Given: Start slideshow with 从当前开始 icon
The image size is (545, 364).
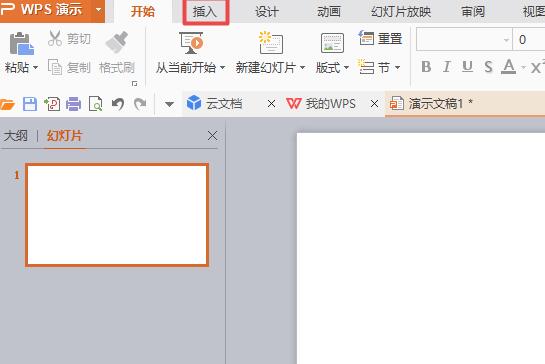Looking at the screenshot, I should coord(191,43).
